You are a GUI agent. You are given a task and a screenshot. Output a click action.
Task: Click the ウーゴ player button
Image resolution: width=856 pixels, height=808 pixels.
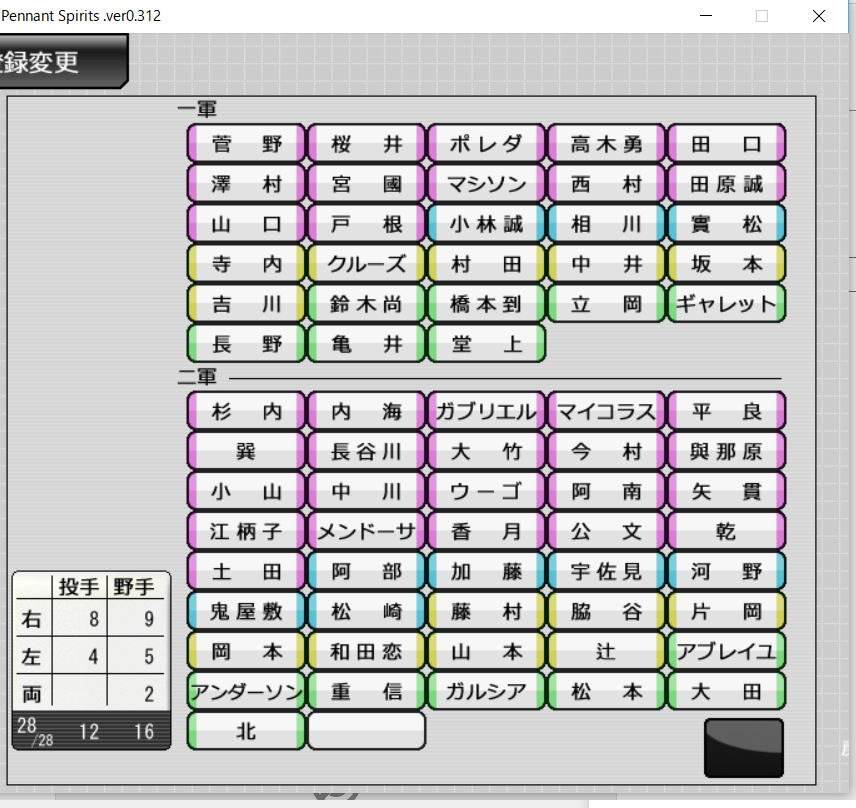point(486,491)
